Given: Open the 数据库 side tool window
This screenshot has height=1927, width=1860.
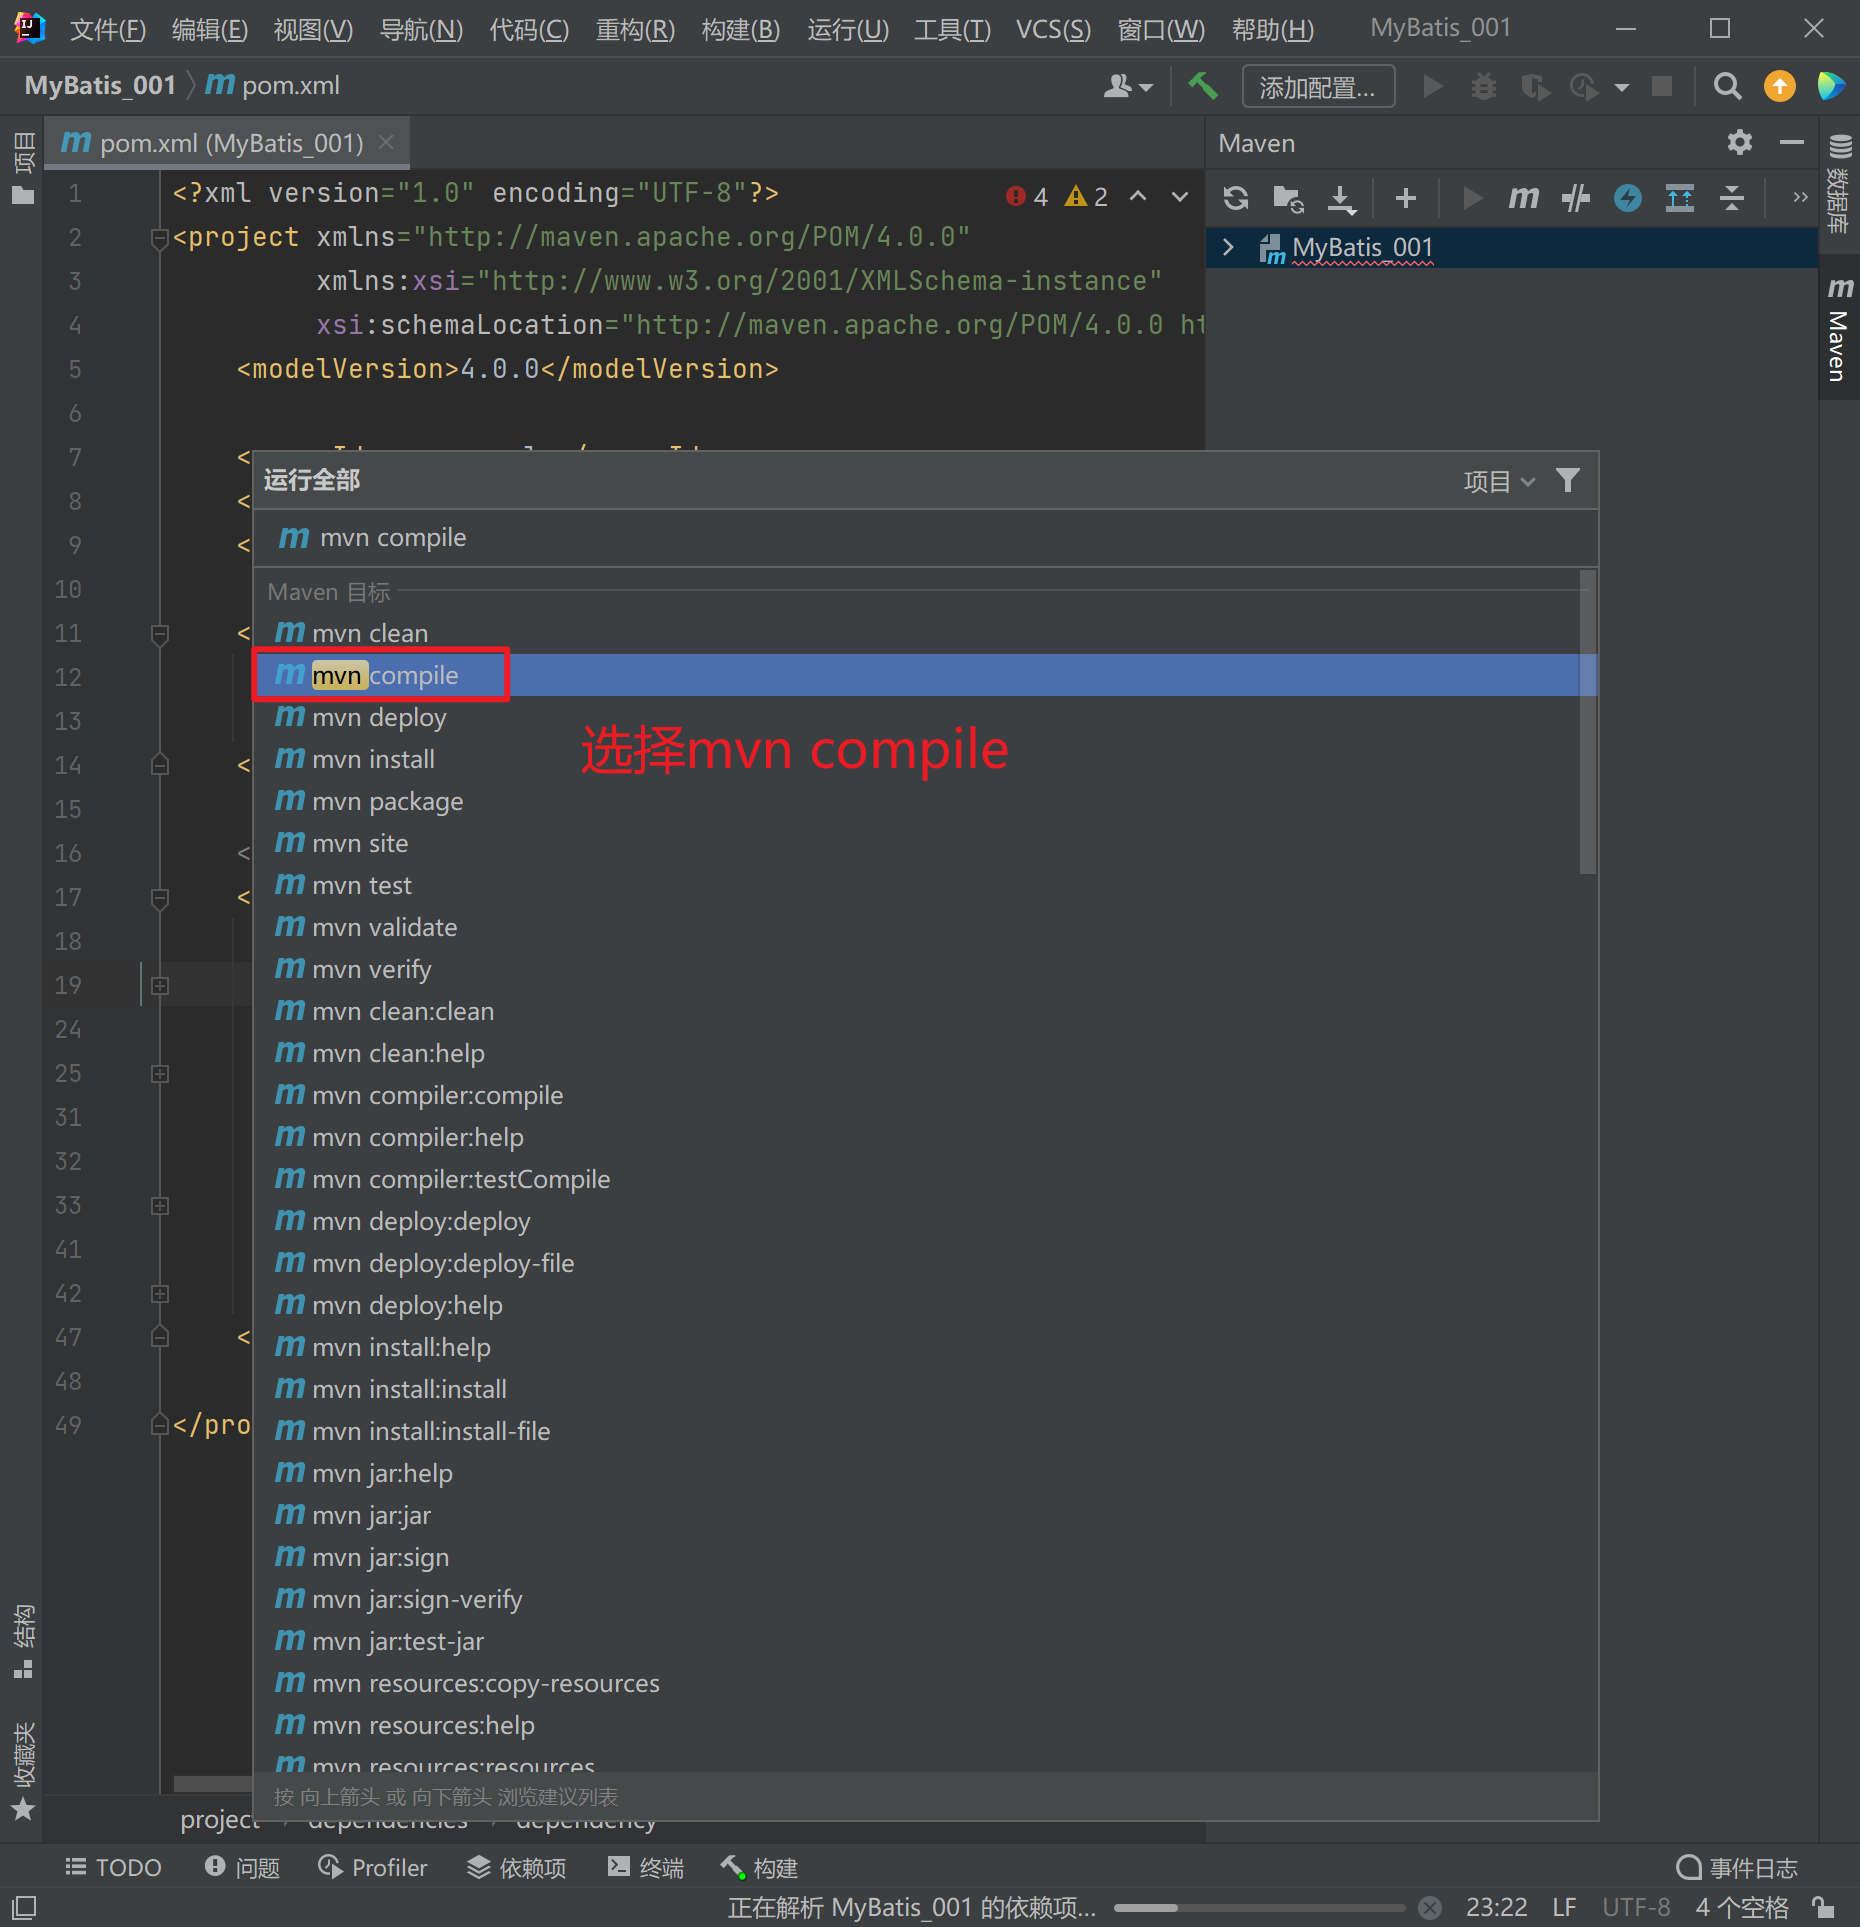Looking at the screenshot, I should pyautogui.click(x=1840, y=183).
